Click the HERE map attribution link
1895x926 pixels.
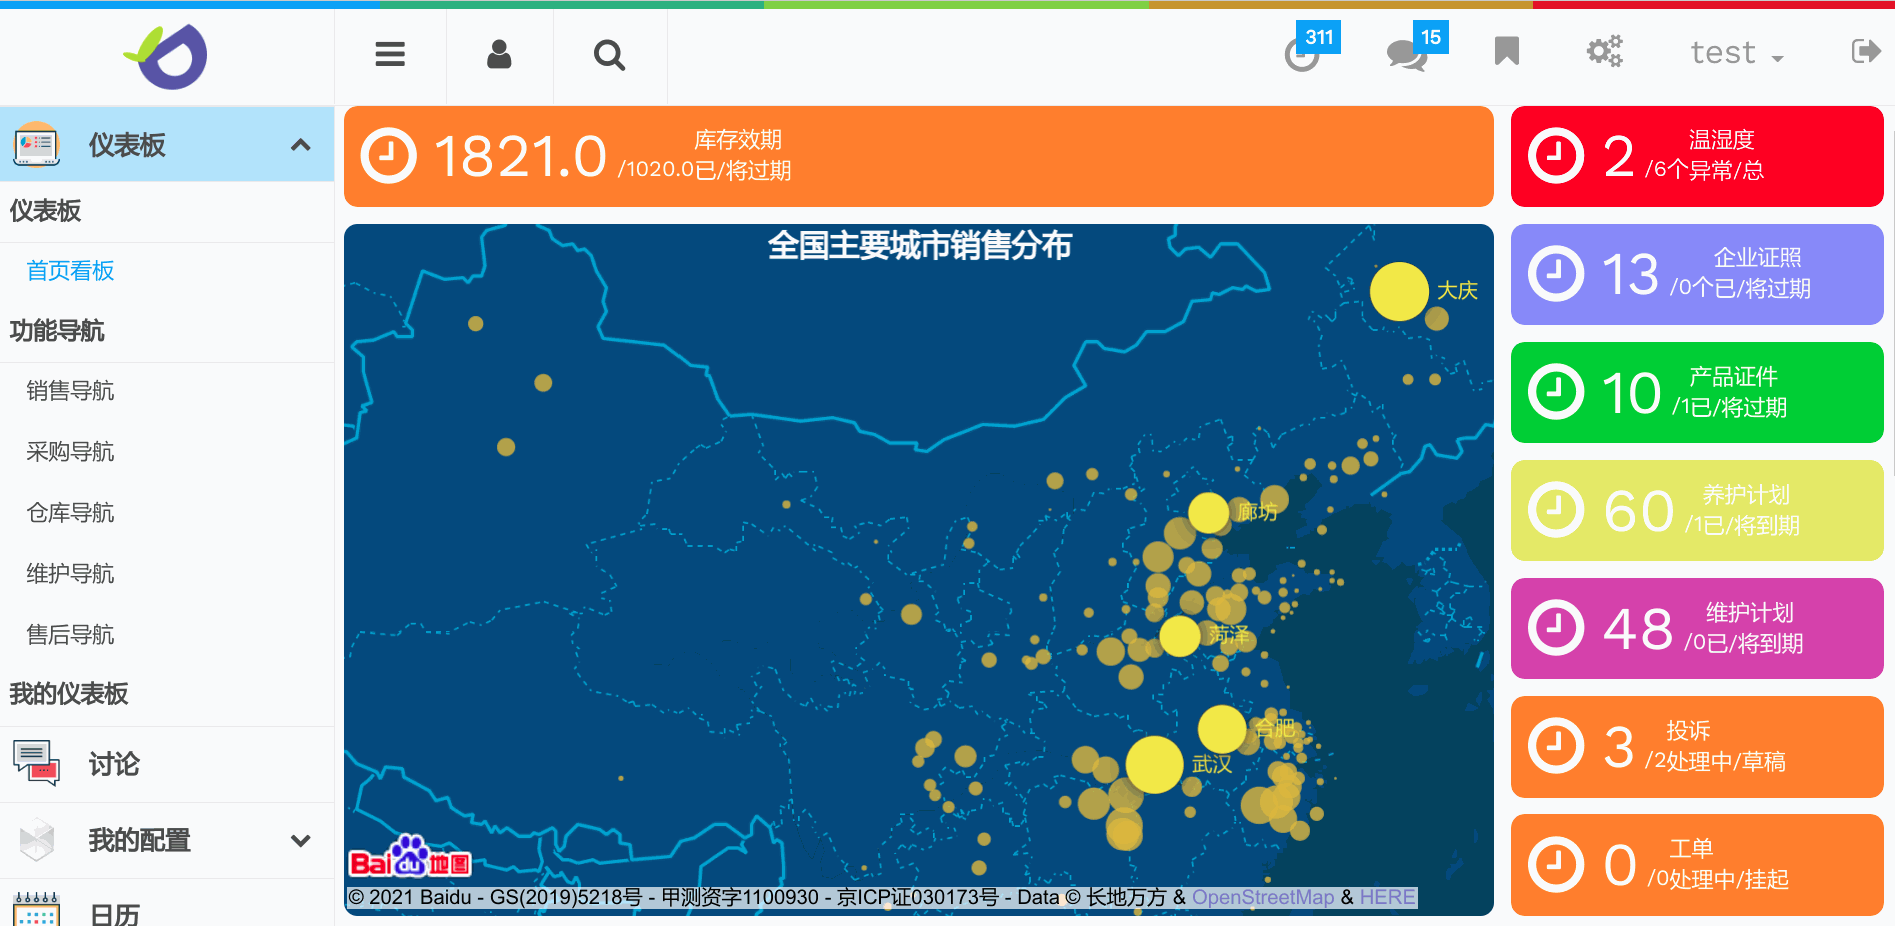tap(1386, 897)
